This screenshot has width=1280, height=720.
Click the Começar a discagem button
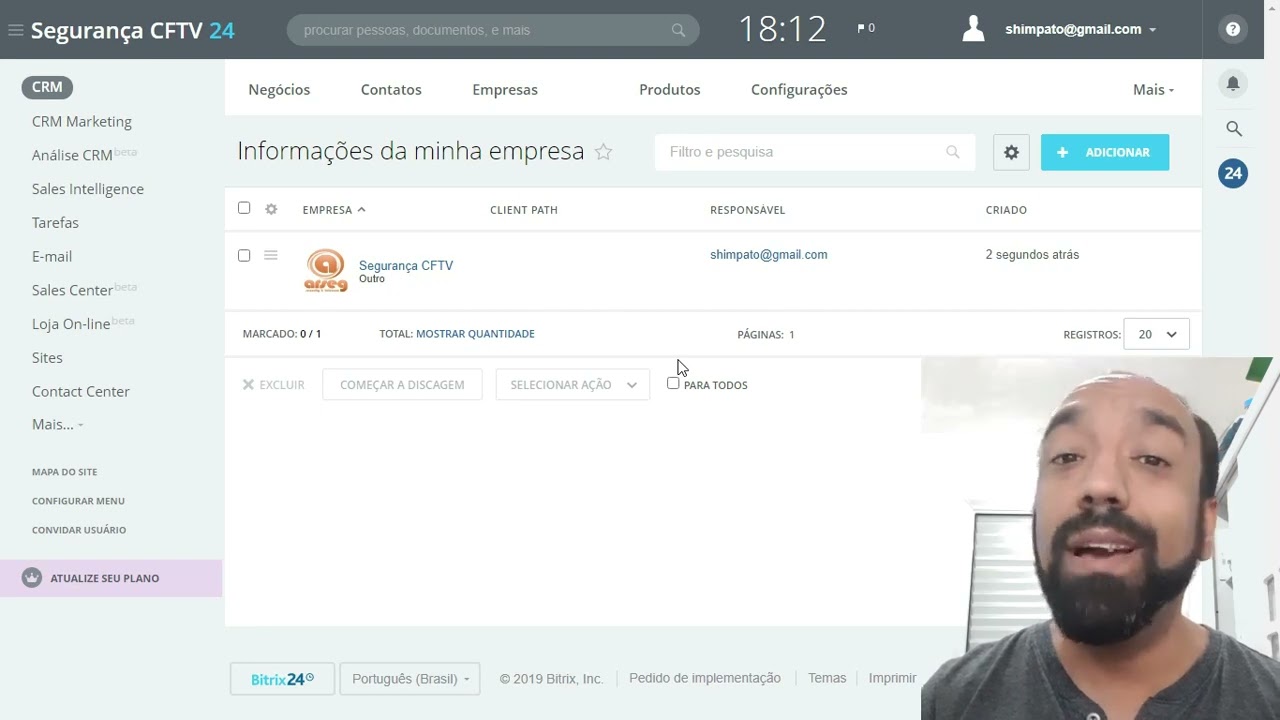pos(402,384)
